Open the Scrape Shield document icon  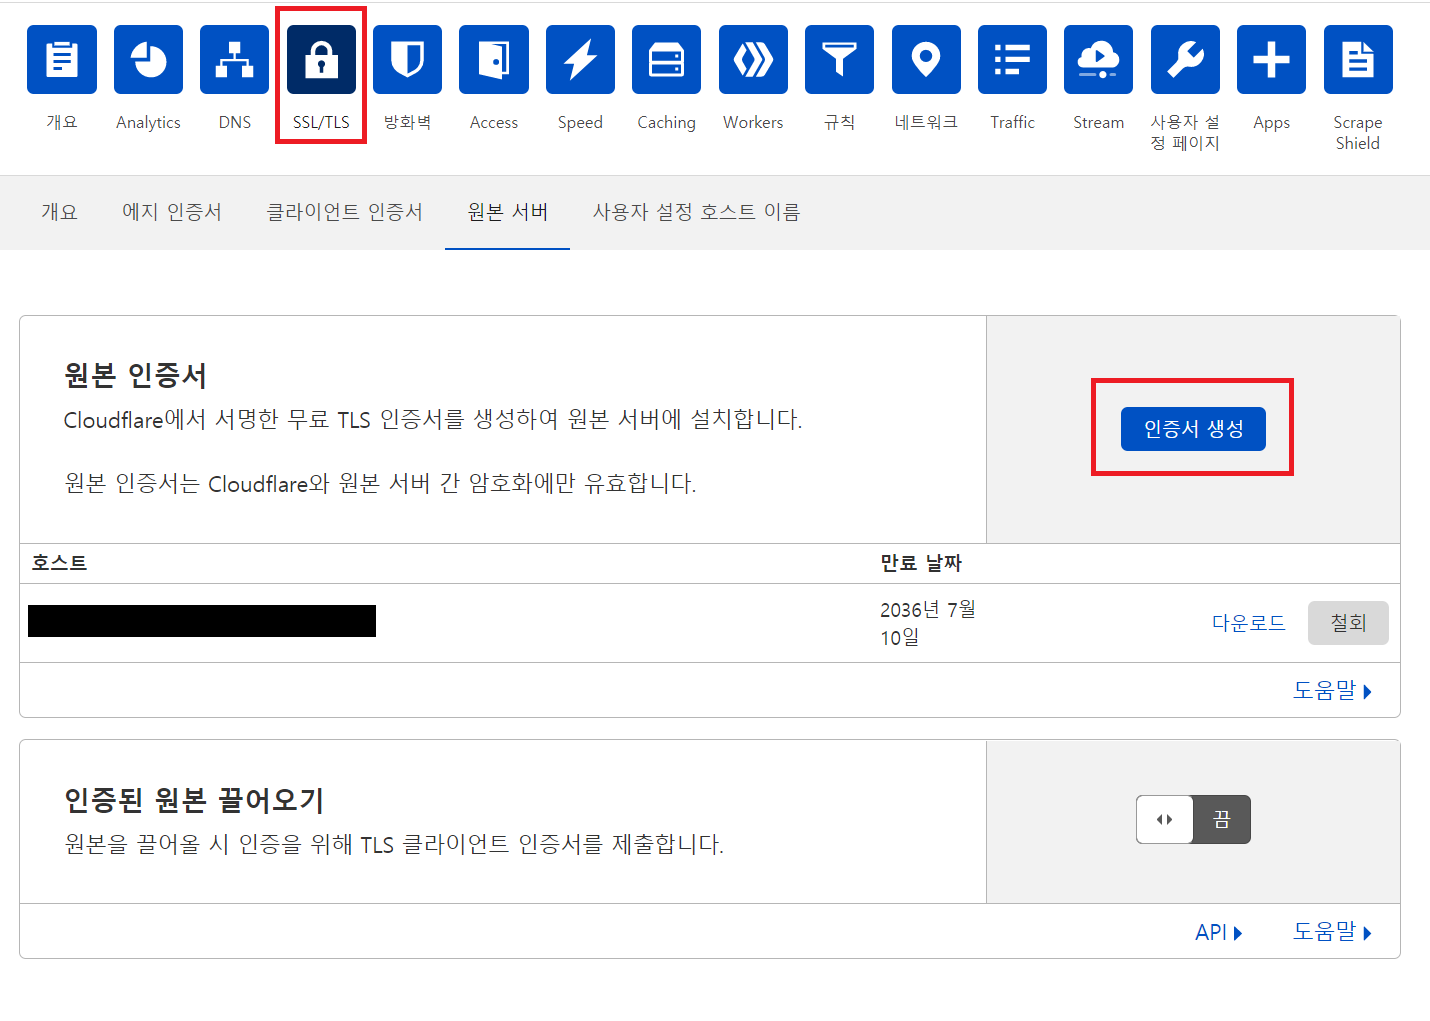(x=1358, y=60)
